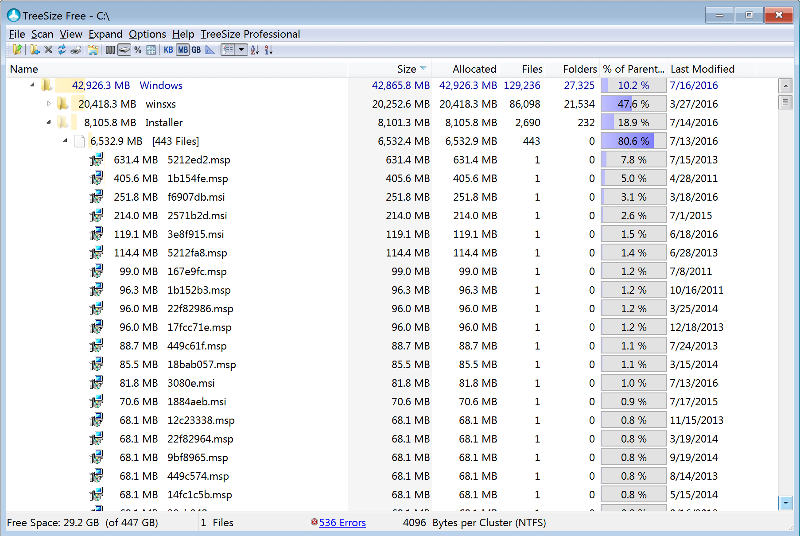Screen dimensions: 800x536
Task: Click the select directory to scan icon
Action: pyautogui.click(x=17, y=49)
